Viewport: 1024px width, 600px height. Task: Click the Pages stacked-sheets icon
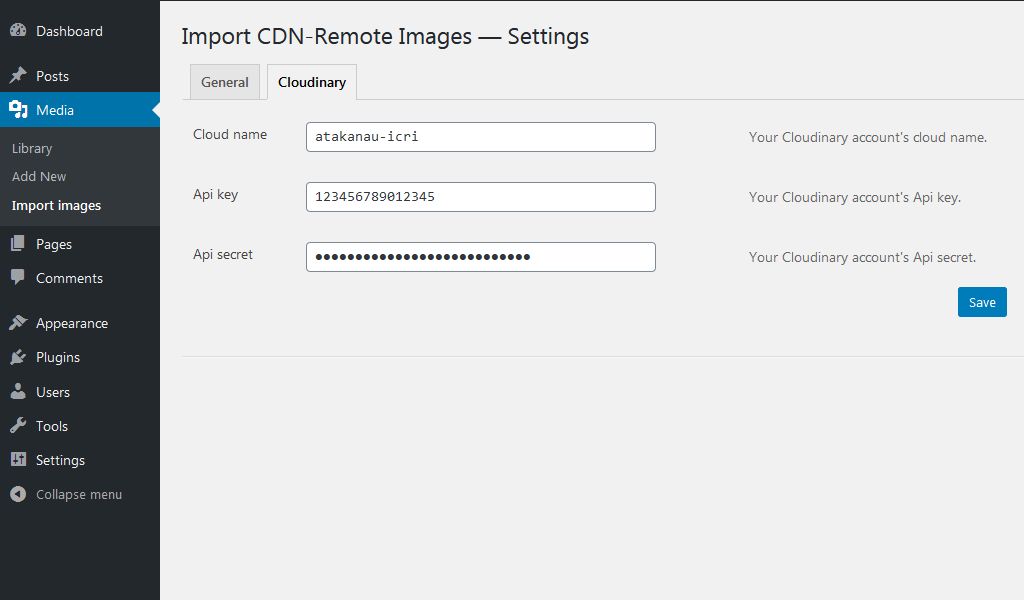tap(18, 244)
